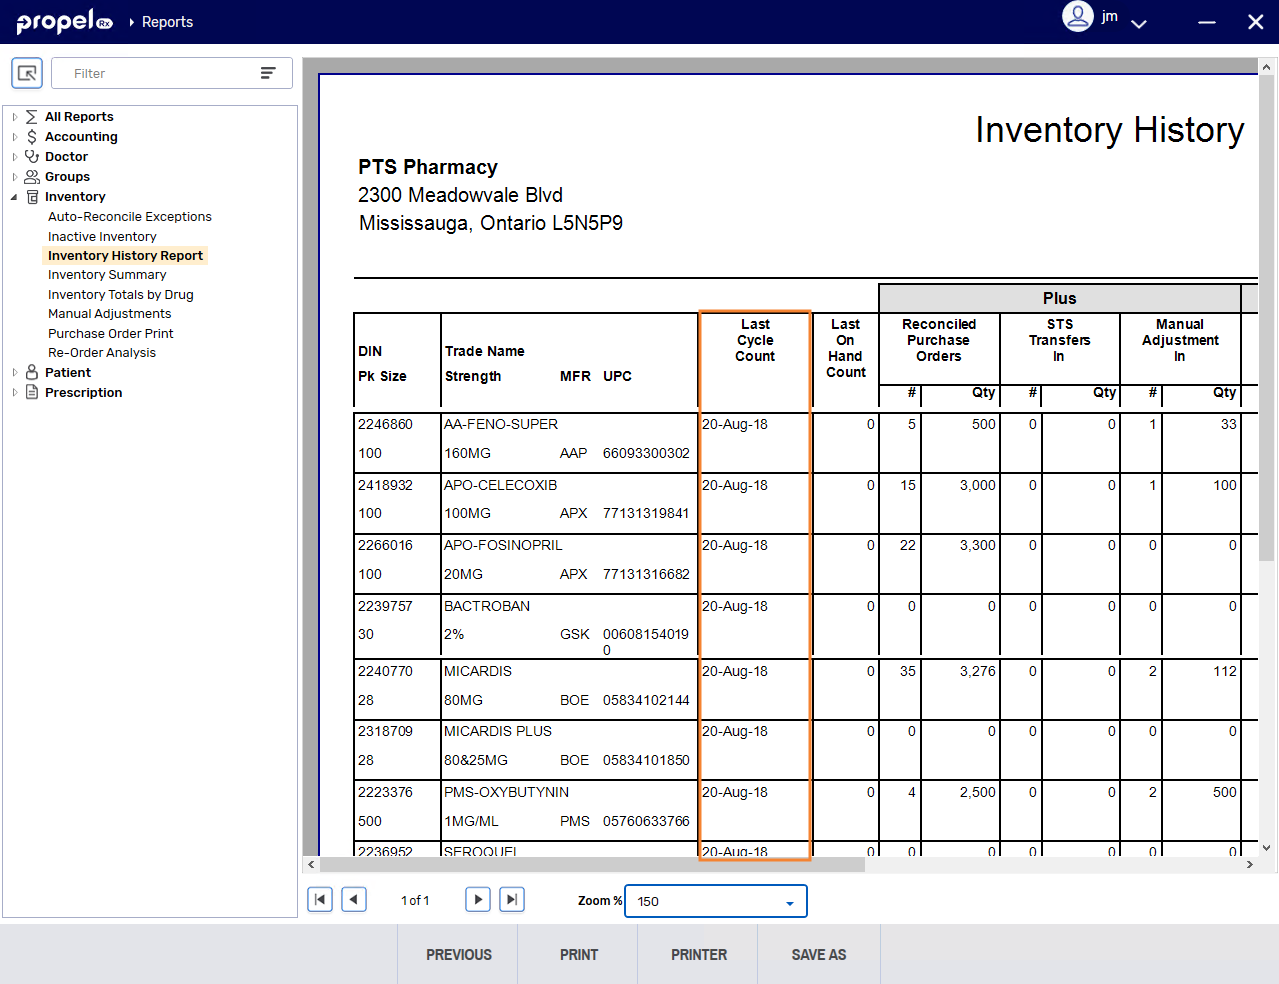Viewport: 1279px width, 984px height.
Task: Click the APO-CELECOXIB trade name
Action: coord(501,485)
